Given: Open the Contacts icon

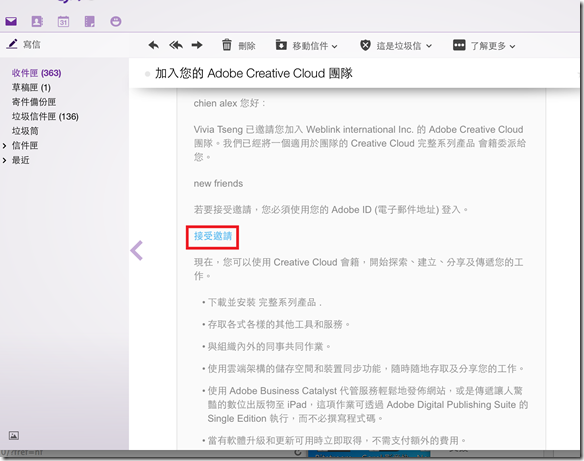Looking at the screenshot, I should coord(37,21).
